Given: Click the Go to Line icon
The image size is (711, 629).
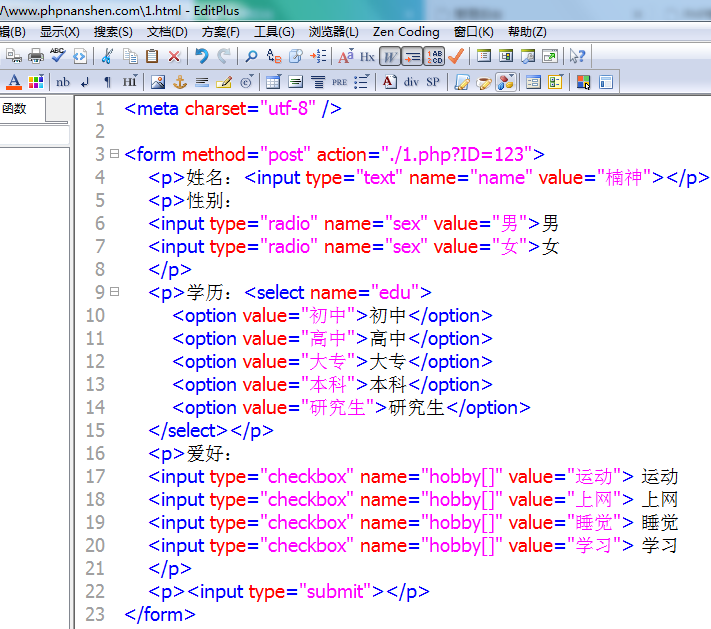Looking at the screenshot, I should click(318, 56).
